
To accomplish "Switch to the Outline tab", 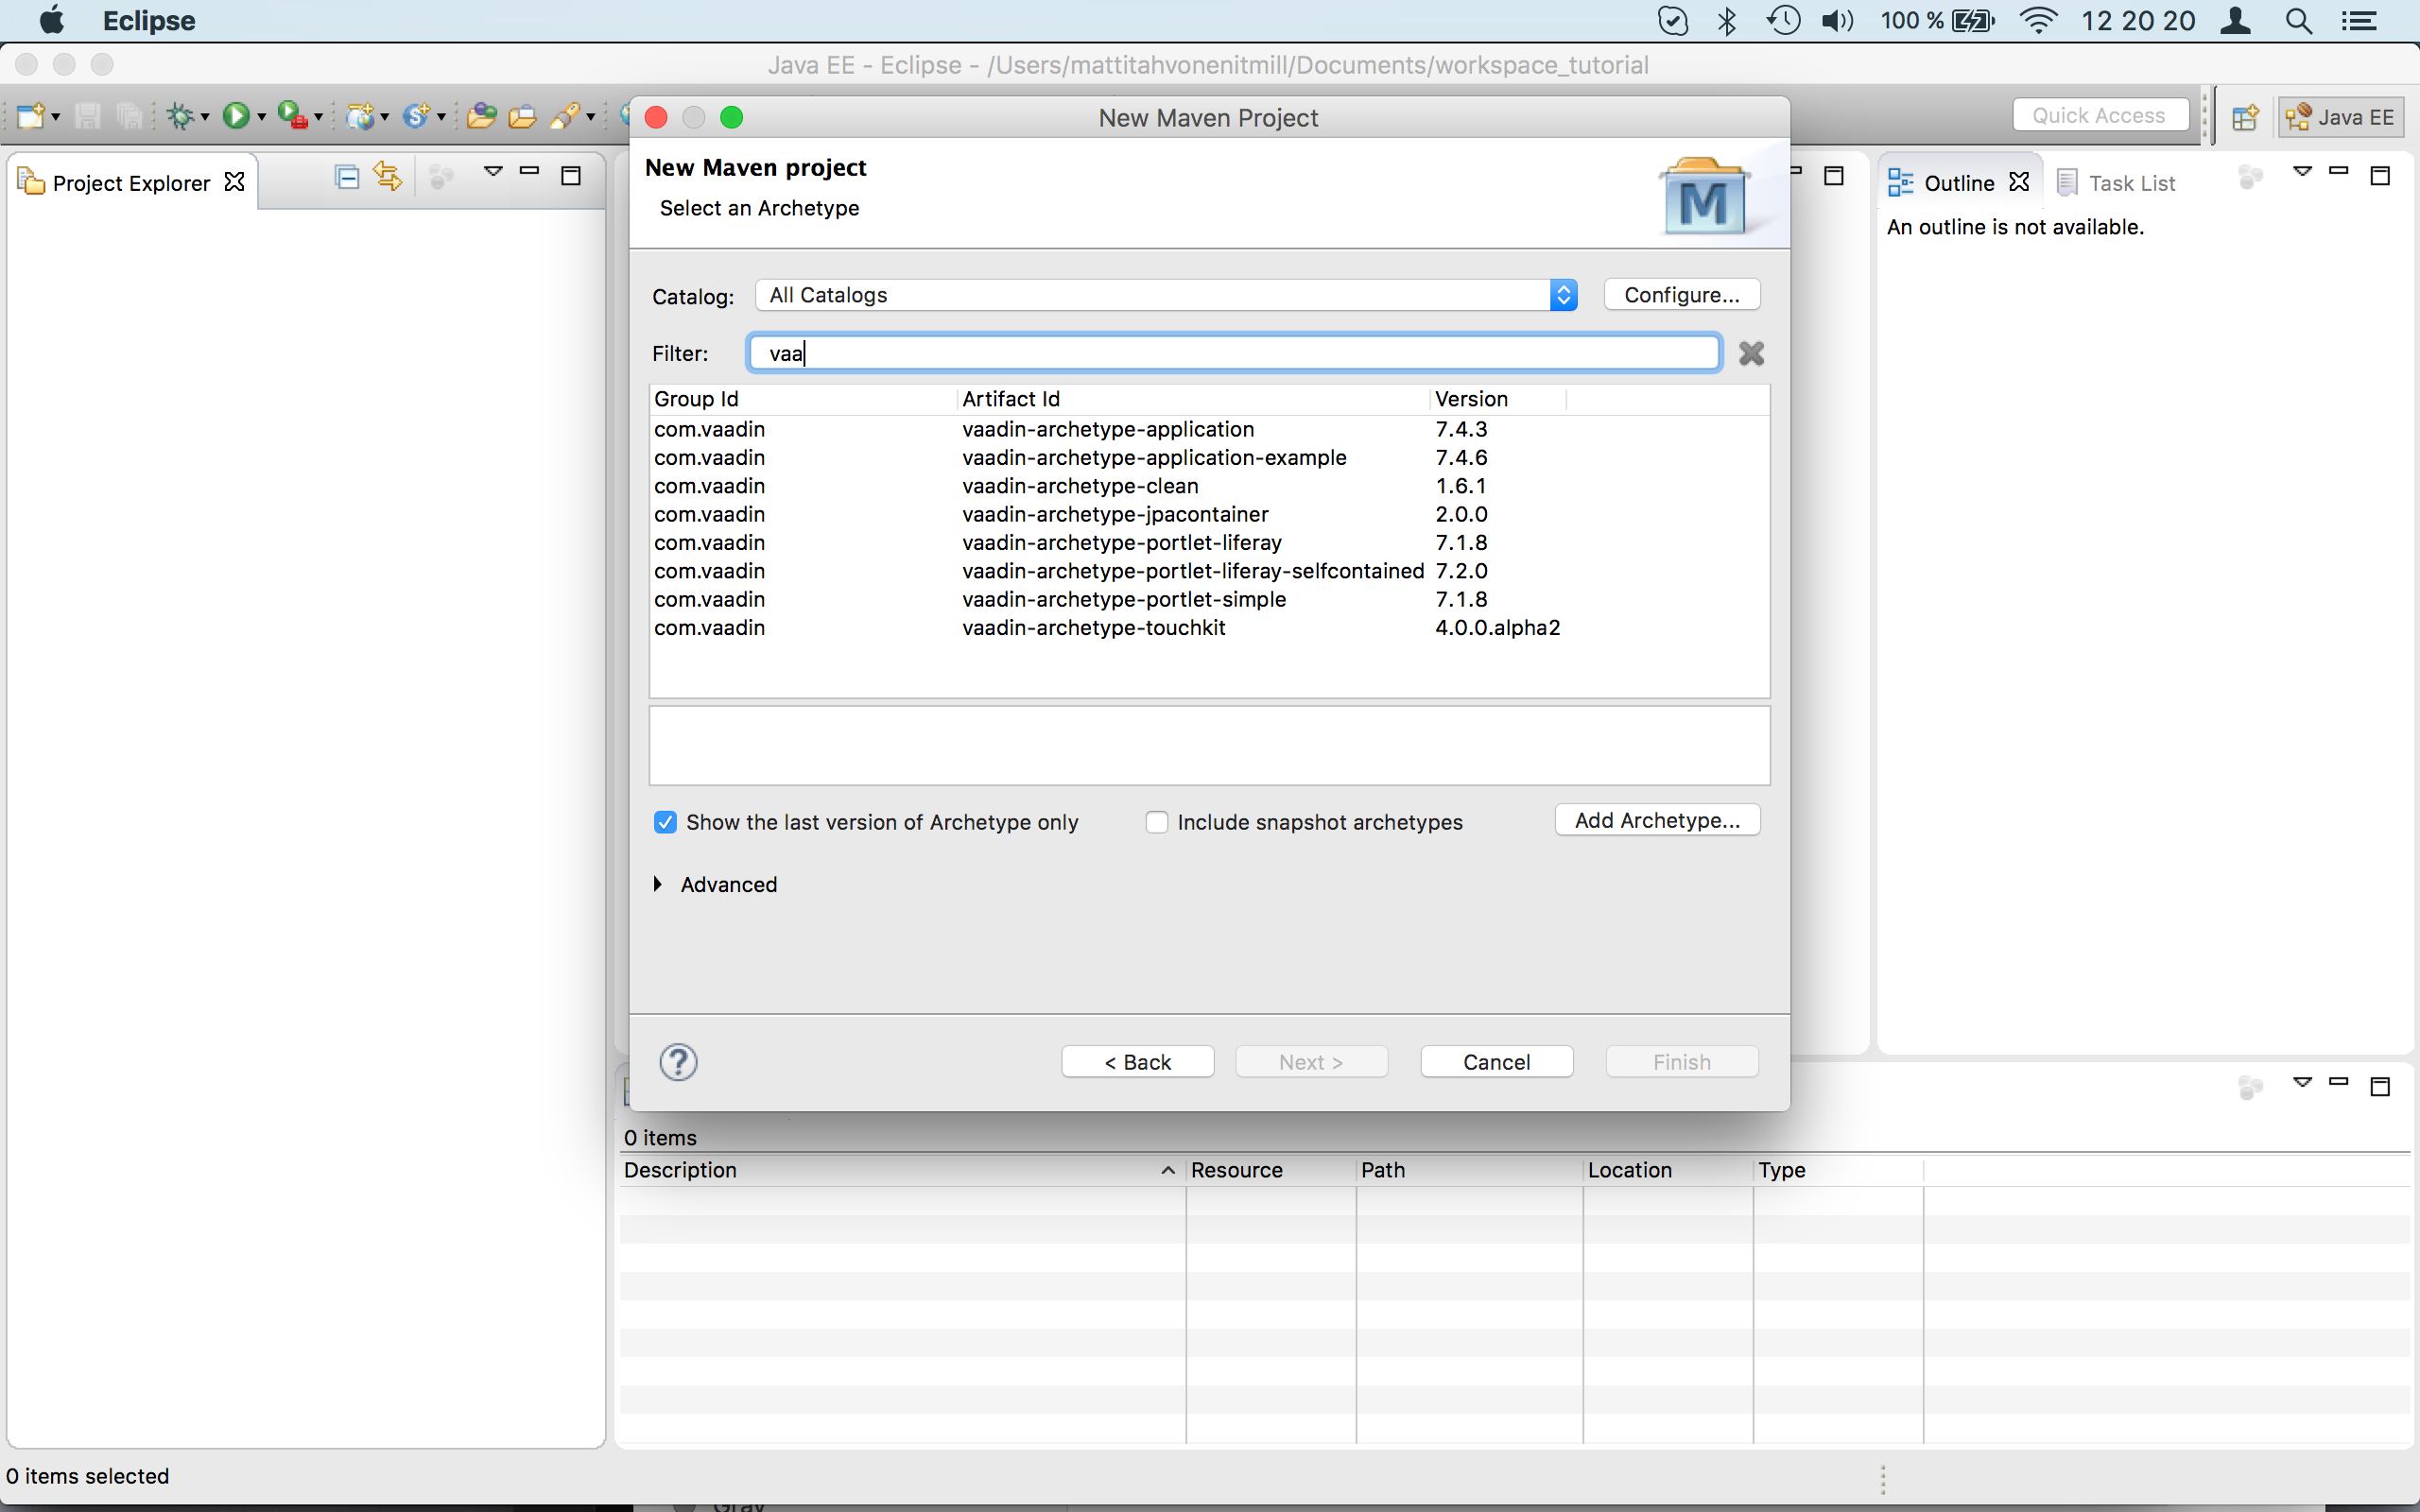I will pos(1957,183).
